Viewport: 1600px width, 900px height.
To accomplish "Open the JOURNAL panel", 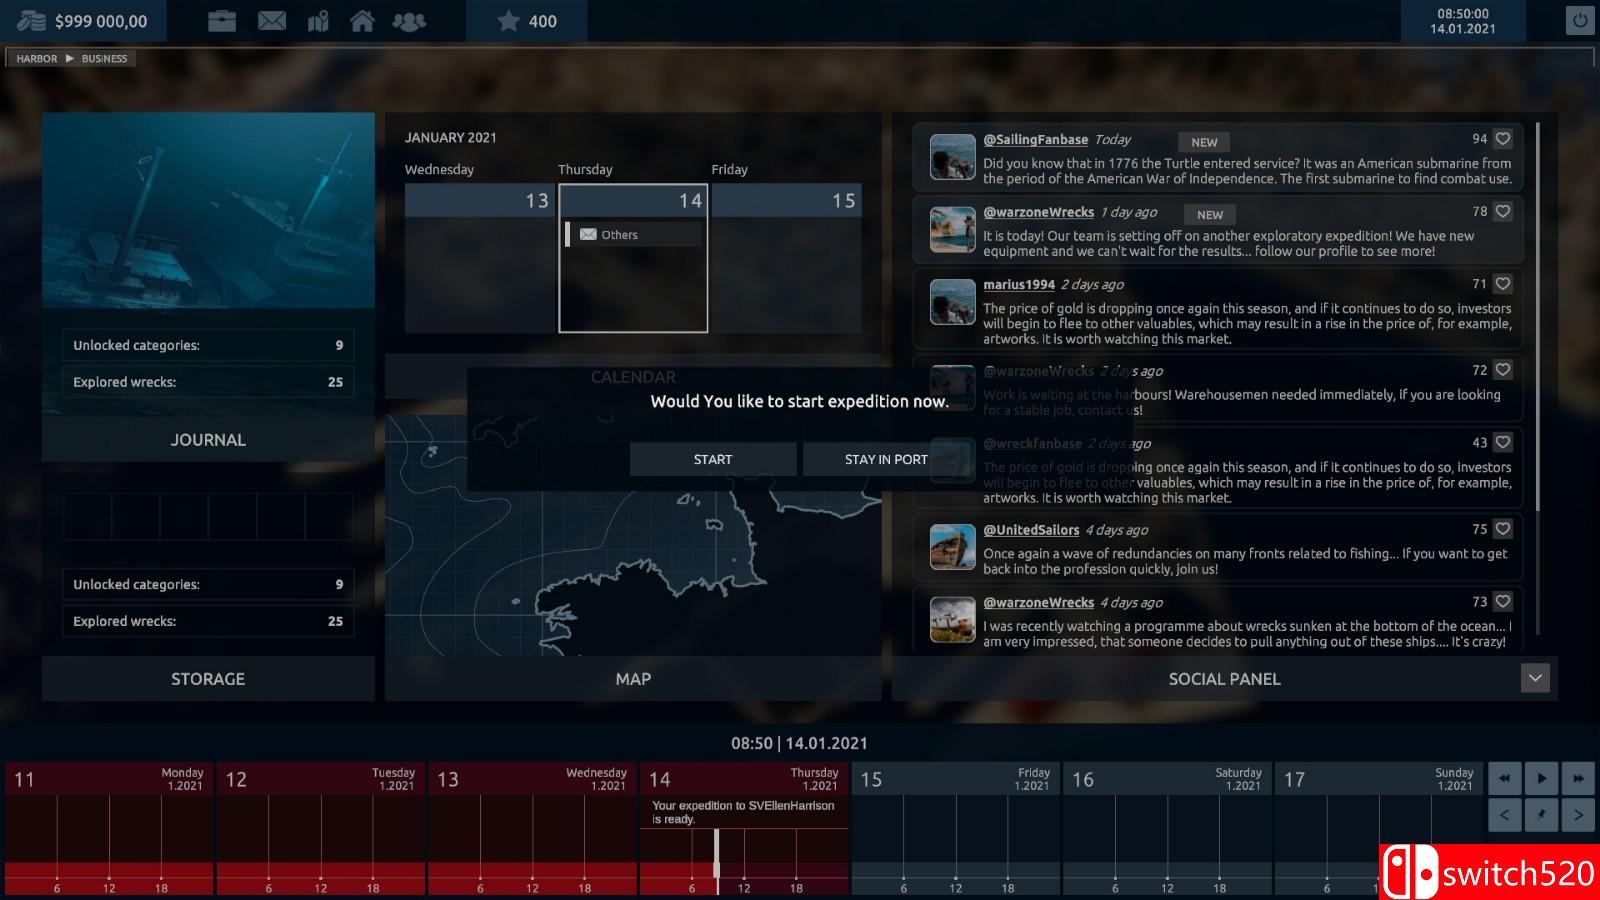I will click(x=208, y=440).
